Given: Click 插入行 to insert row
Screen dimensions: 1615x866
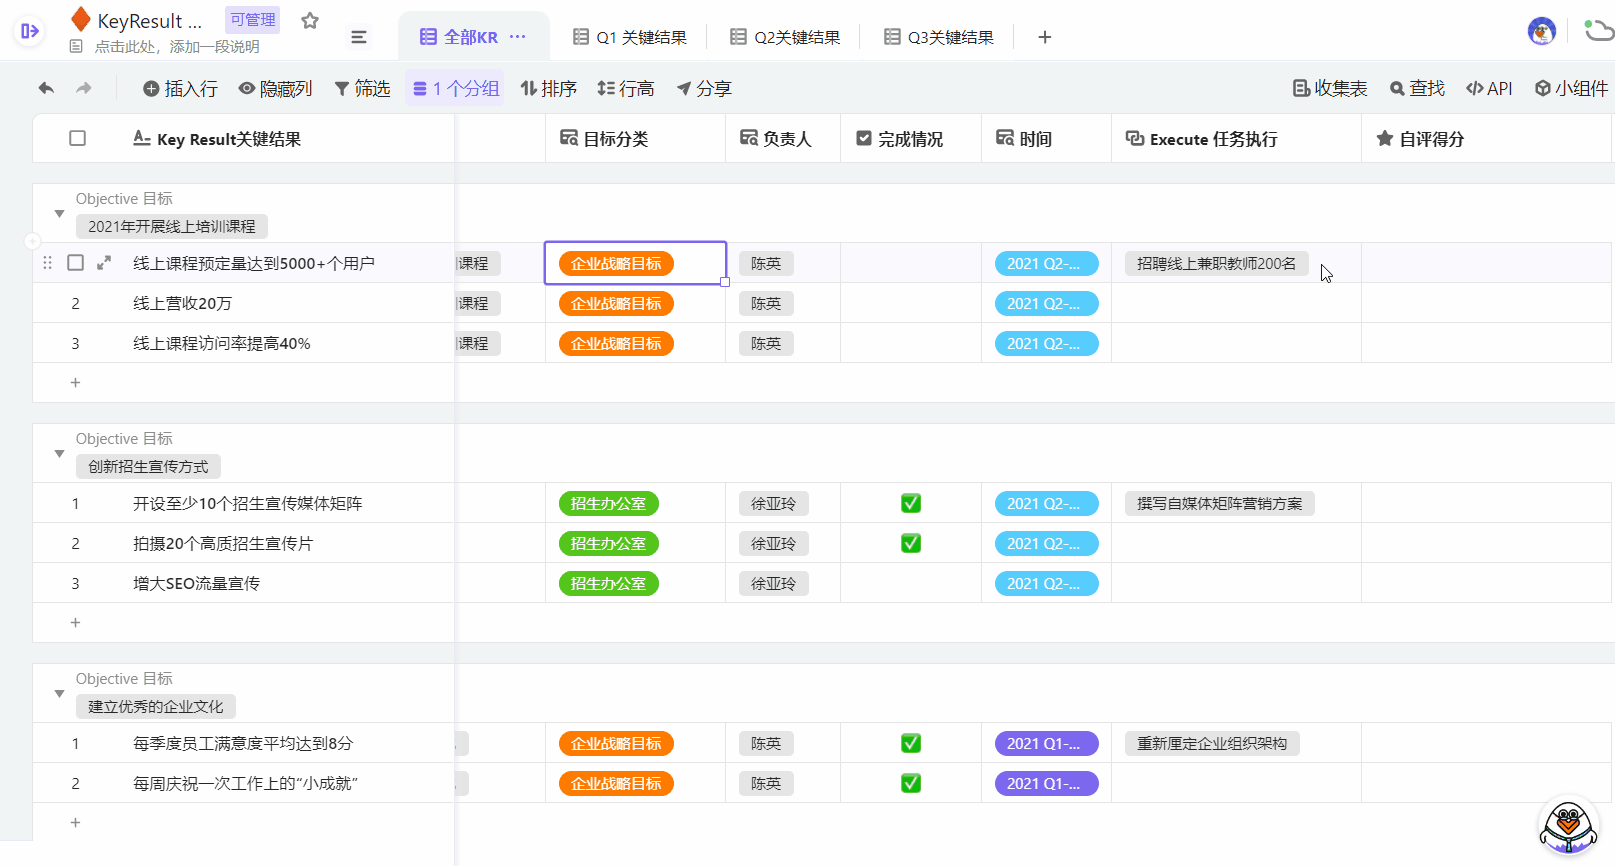Looking at the screenshot, I should [180, 88].
